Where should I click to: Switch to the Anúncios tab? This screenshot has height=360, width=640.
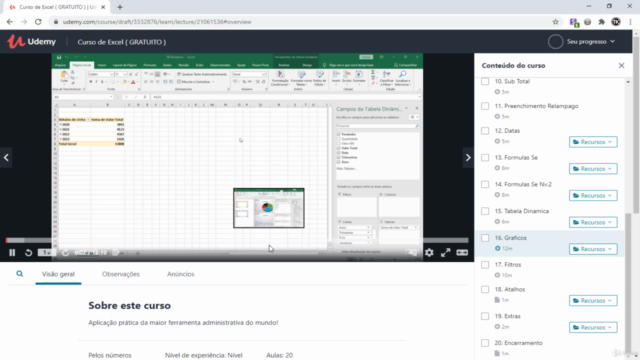(180, 274)
